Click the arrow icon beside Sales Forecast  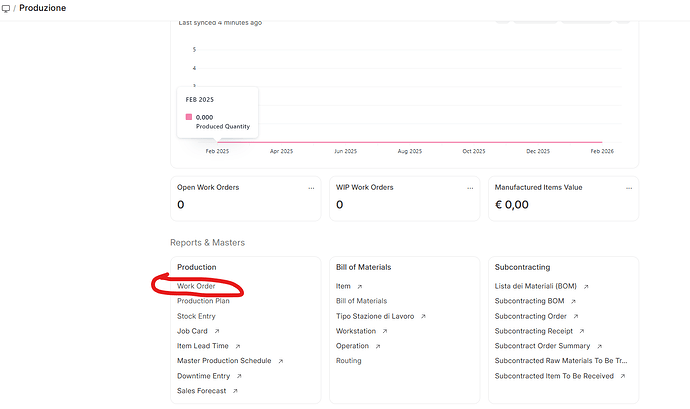pos(235,391)
